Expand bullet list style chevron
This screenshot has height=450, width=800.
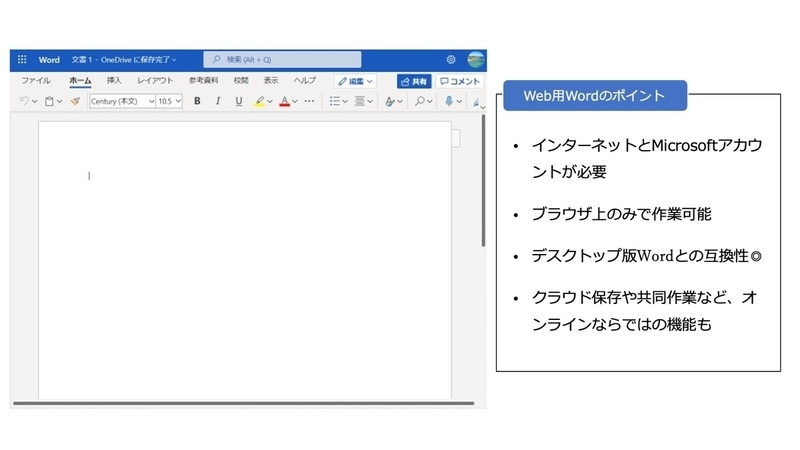345,102
